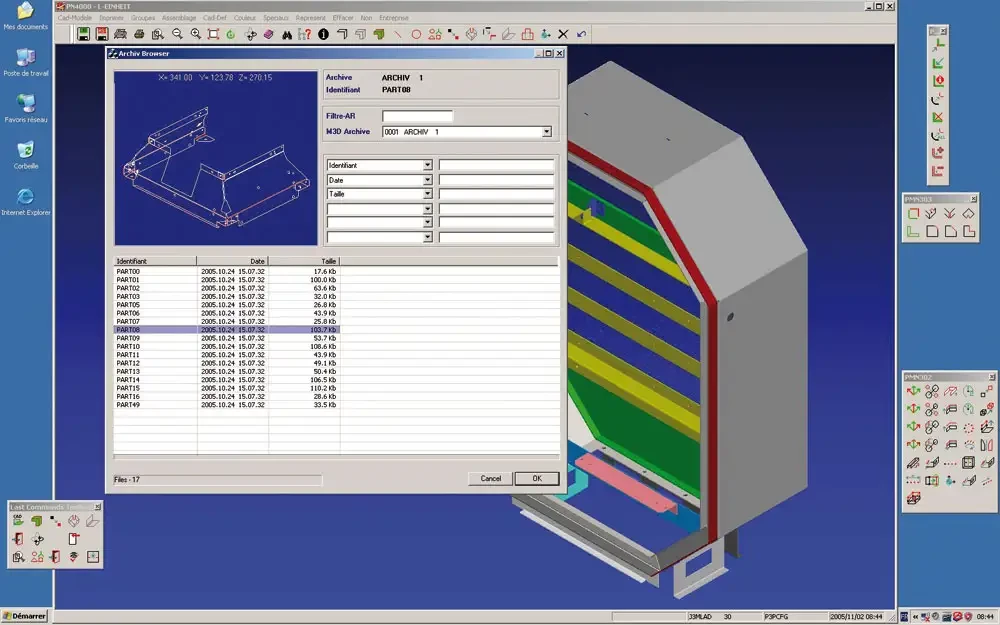Click the black X delete icon
This screenshot has width=1000, height=625.
click(x=563, y=34)
